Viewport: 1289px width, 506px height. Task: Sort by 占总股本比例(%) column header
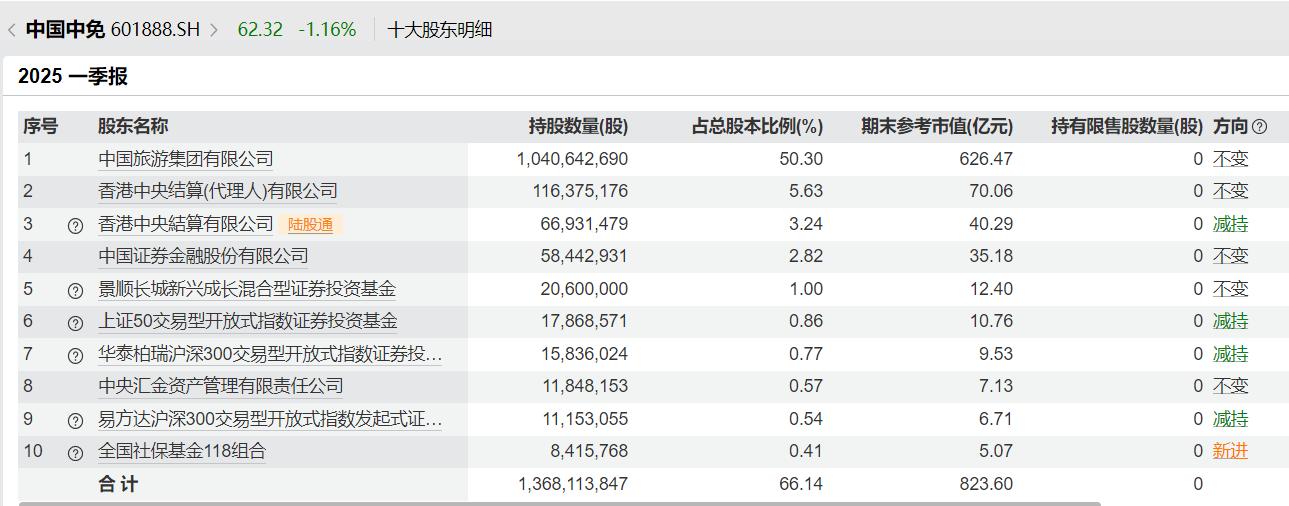point(757,126)
